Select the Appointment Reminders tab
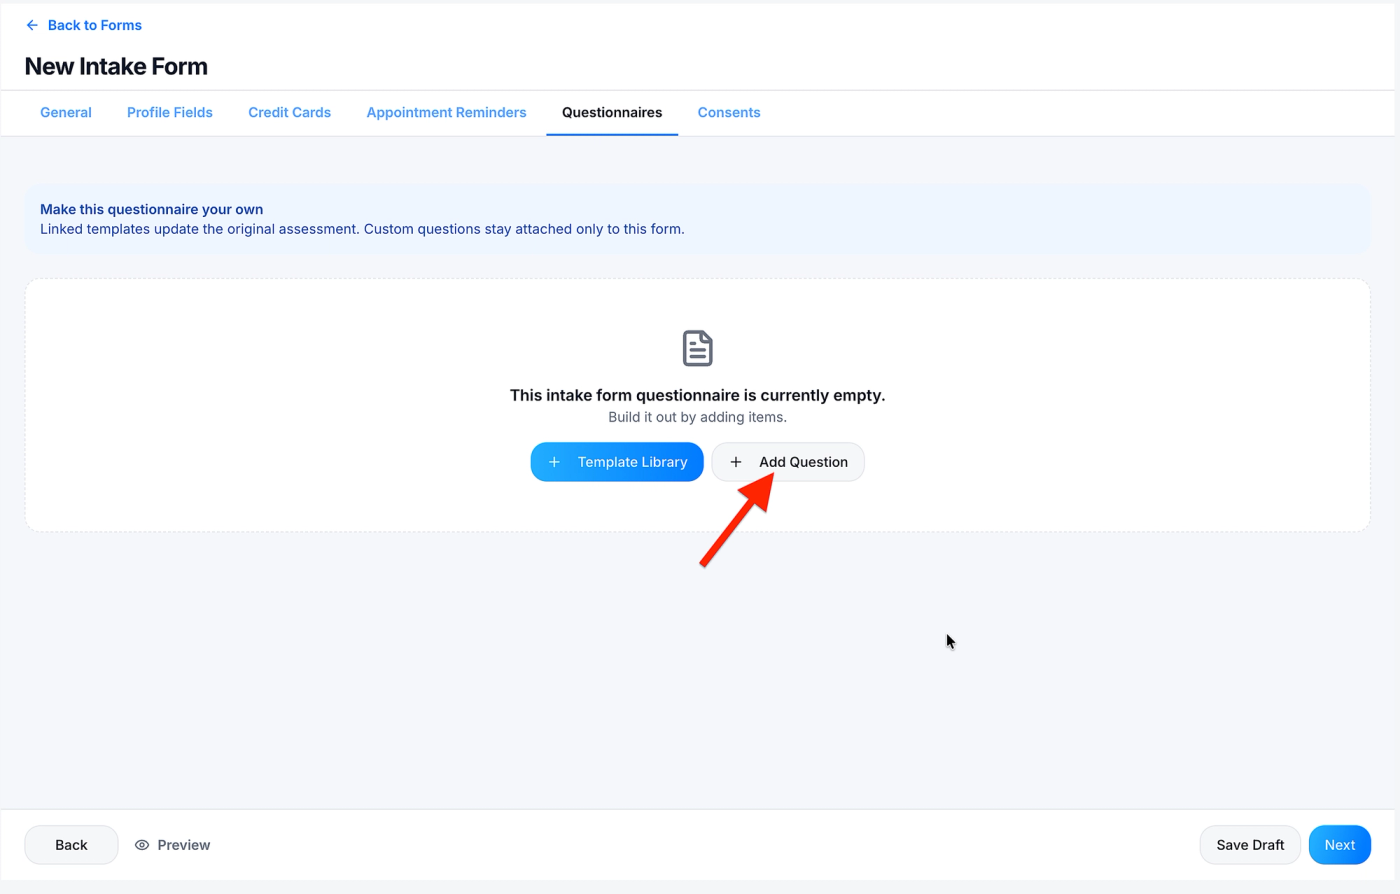The height and width of the screenshot is (894, 1400). coord(446,112)
